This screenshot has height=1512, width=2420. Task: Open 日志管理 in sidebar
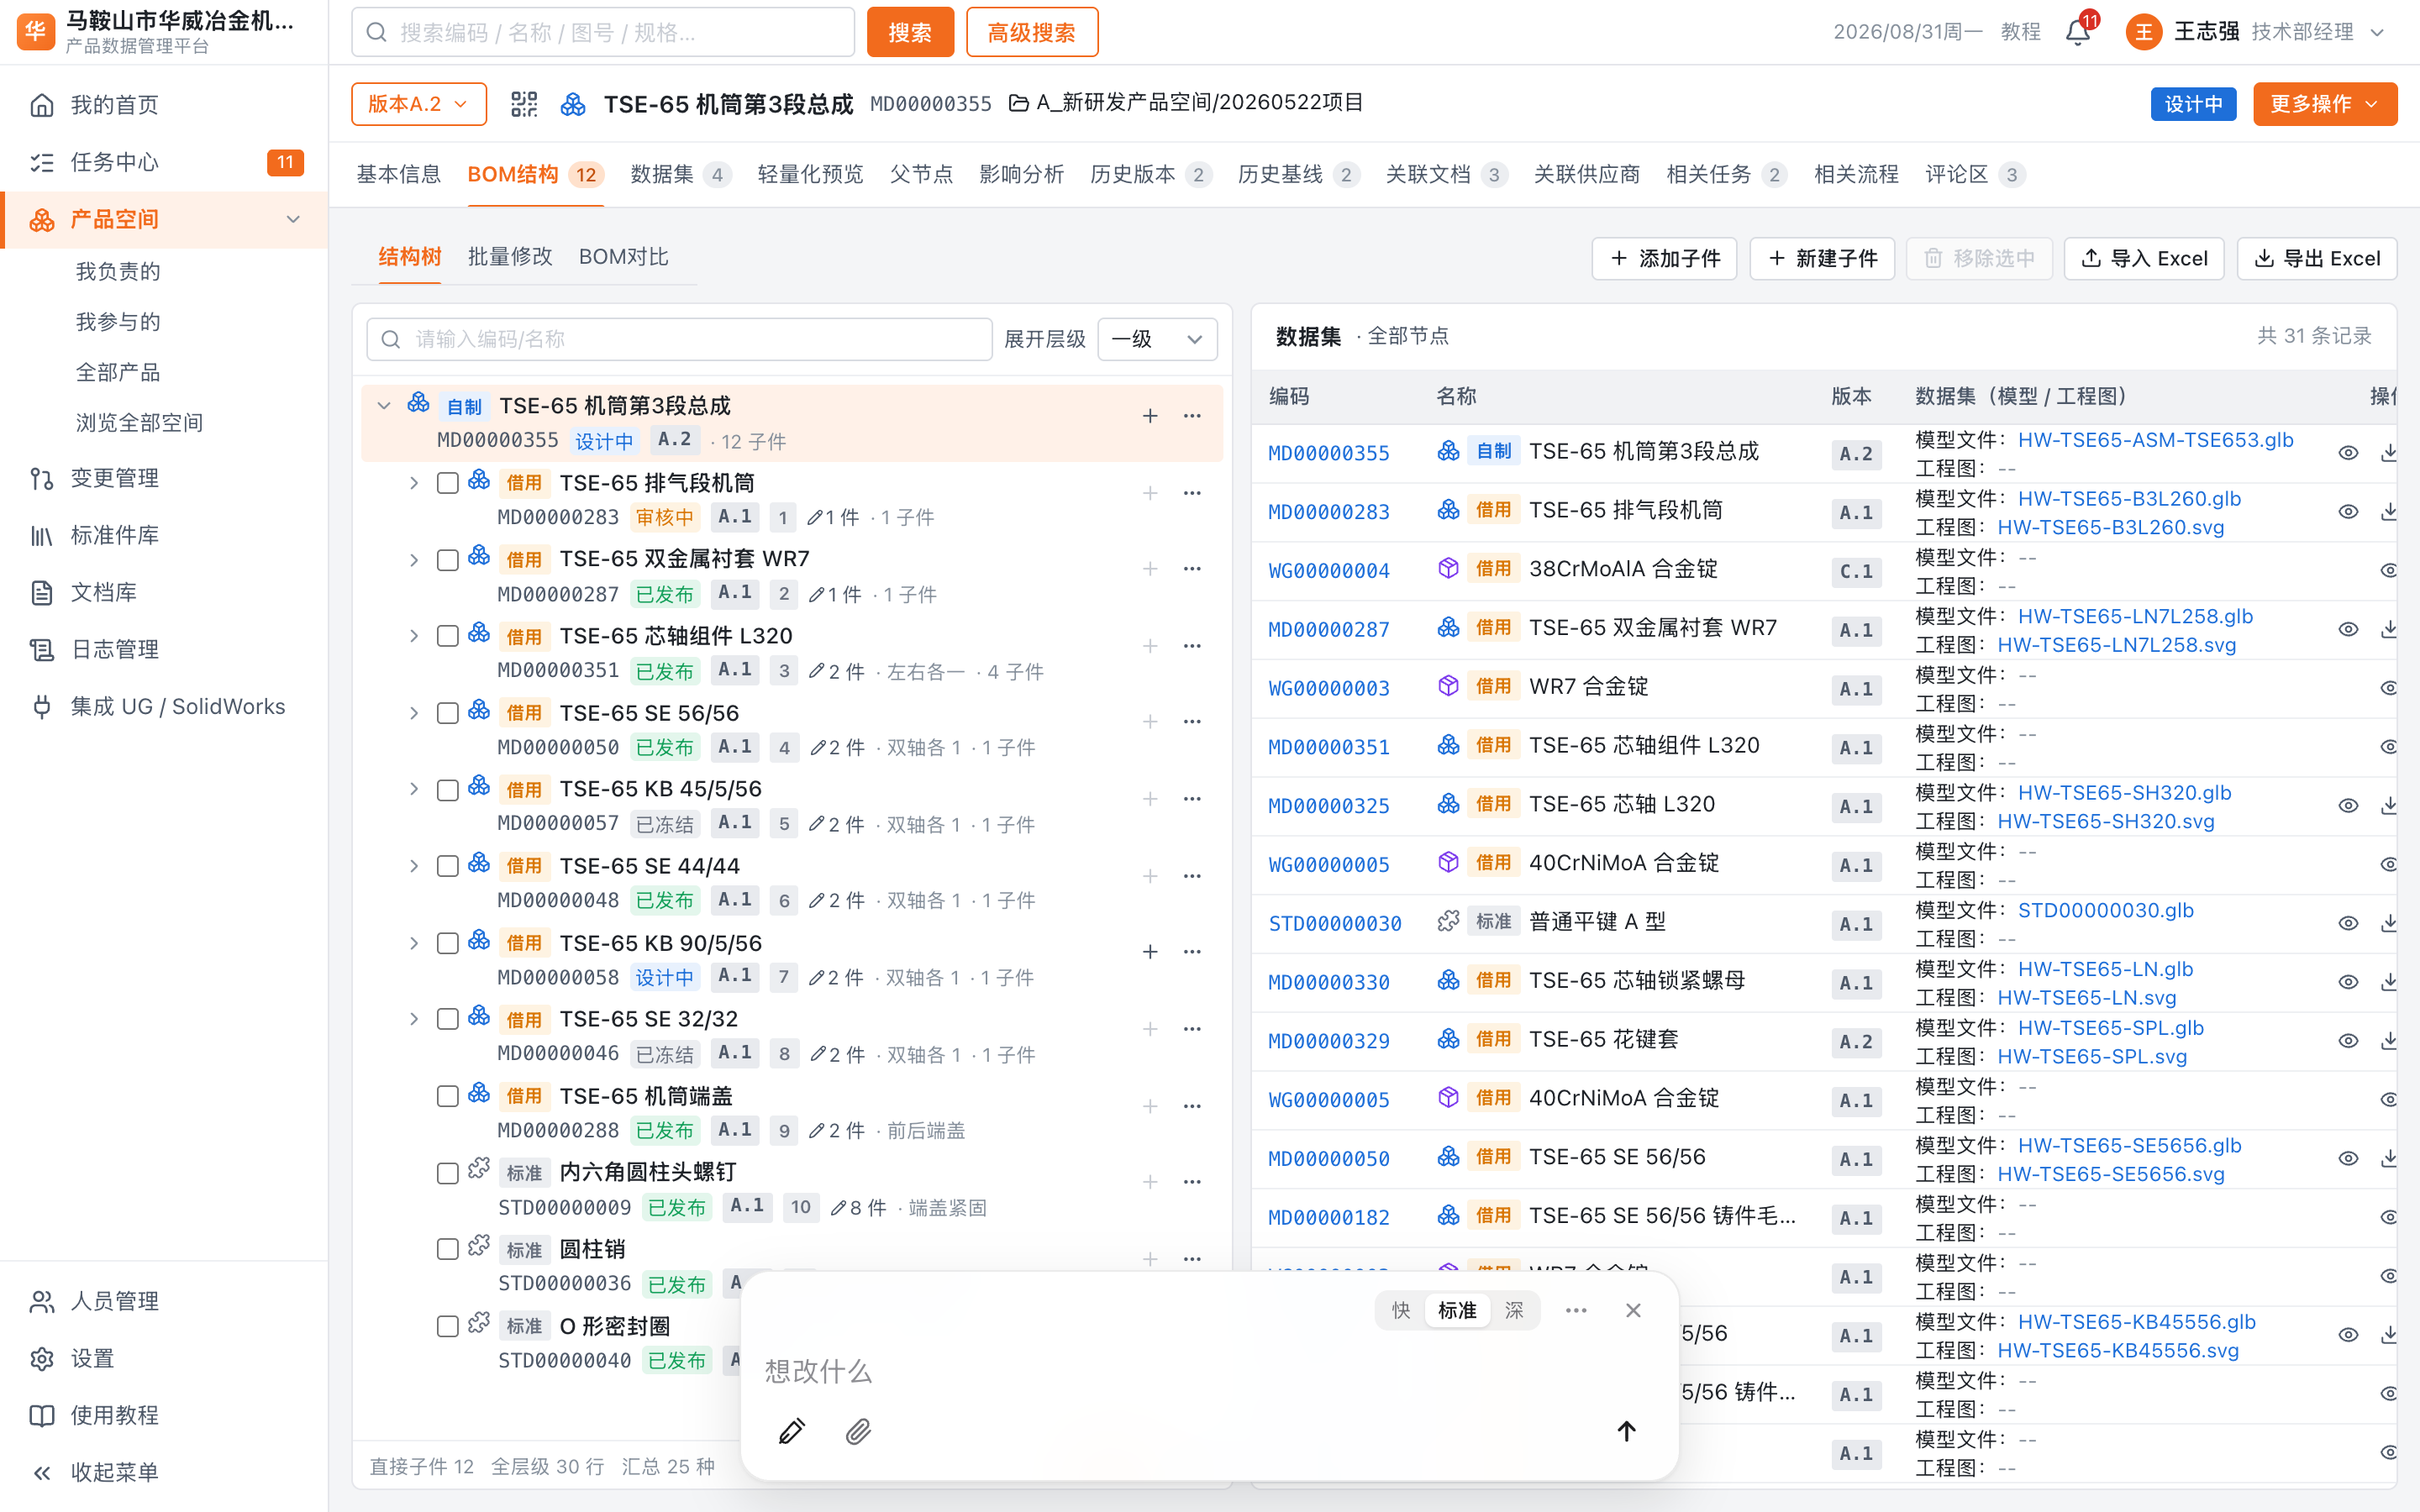click(164, 649)
